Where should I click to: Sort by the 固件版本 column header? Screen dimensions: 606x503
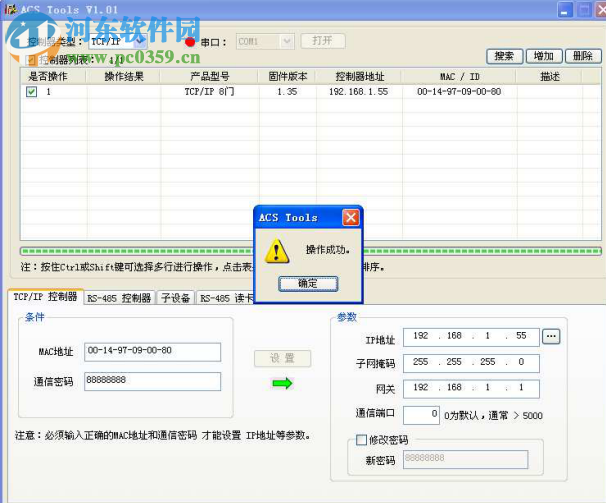click(288, 77)
